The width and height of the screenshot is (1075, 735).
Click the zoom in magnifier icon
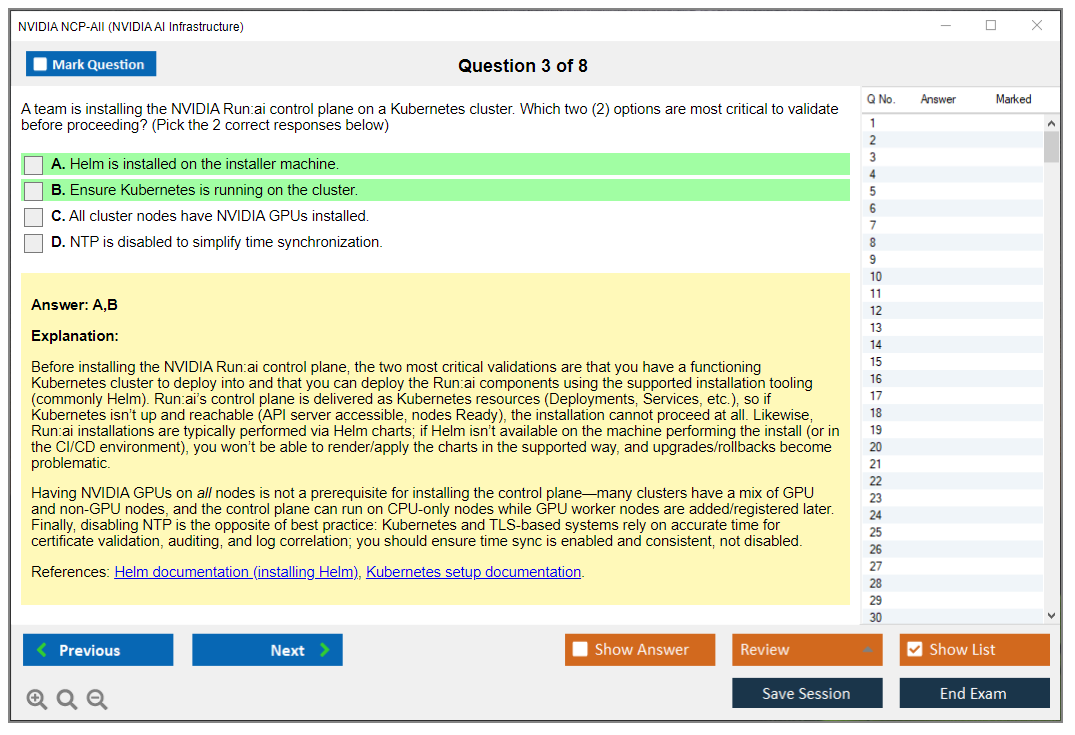37,699
